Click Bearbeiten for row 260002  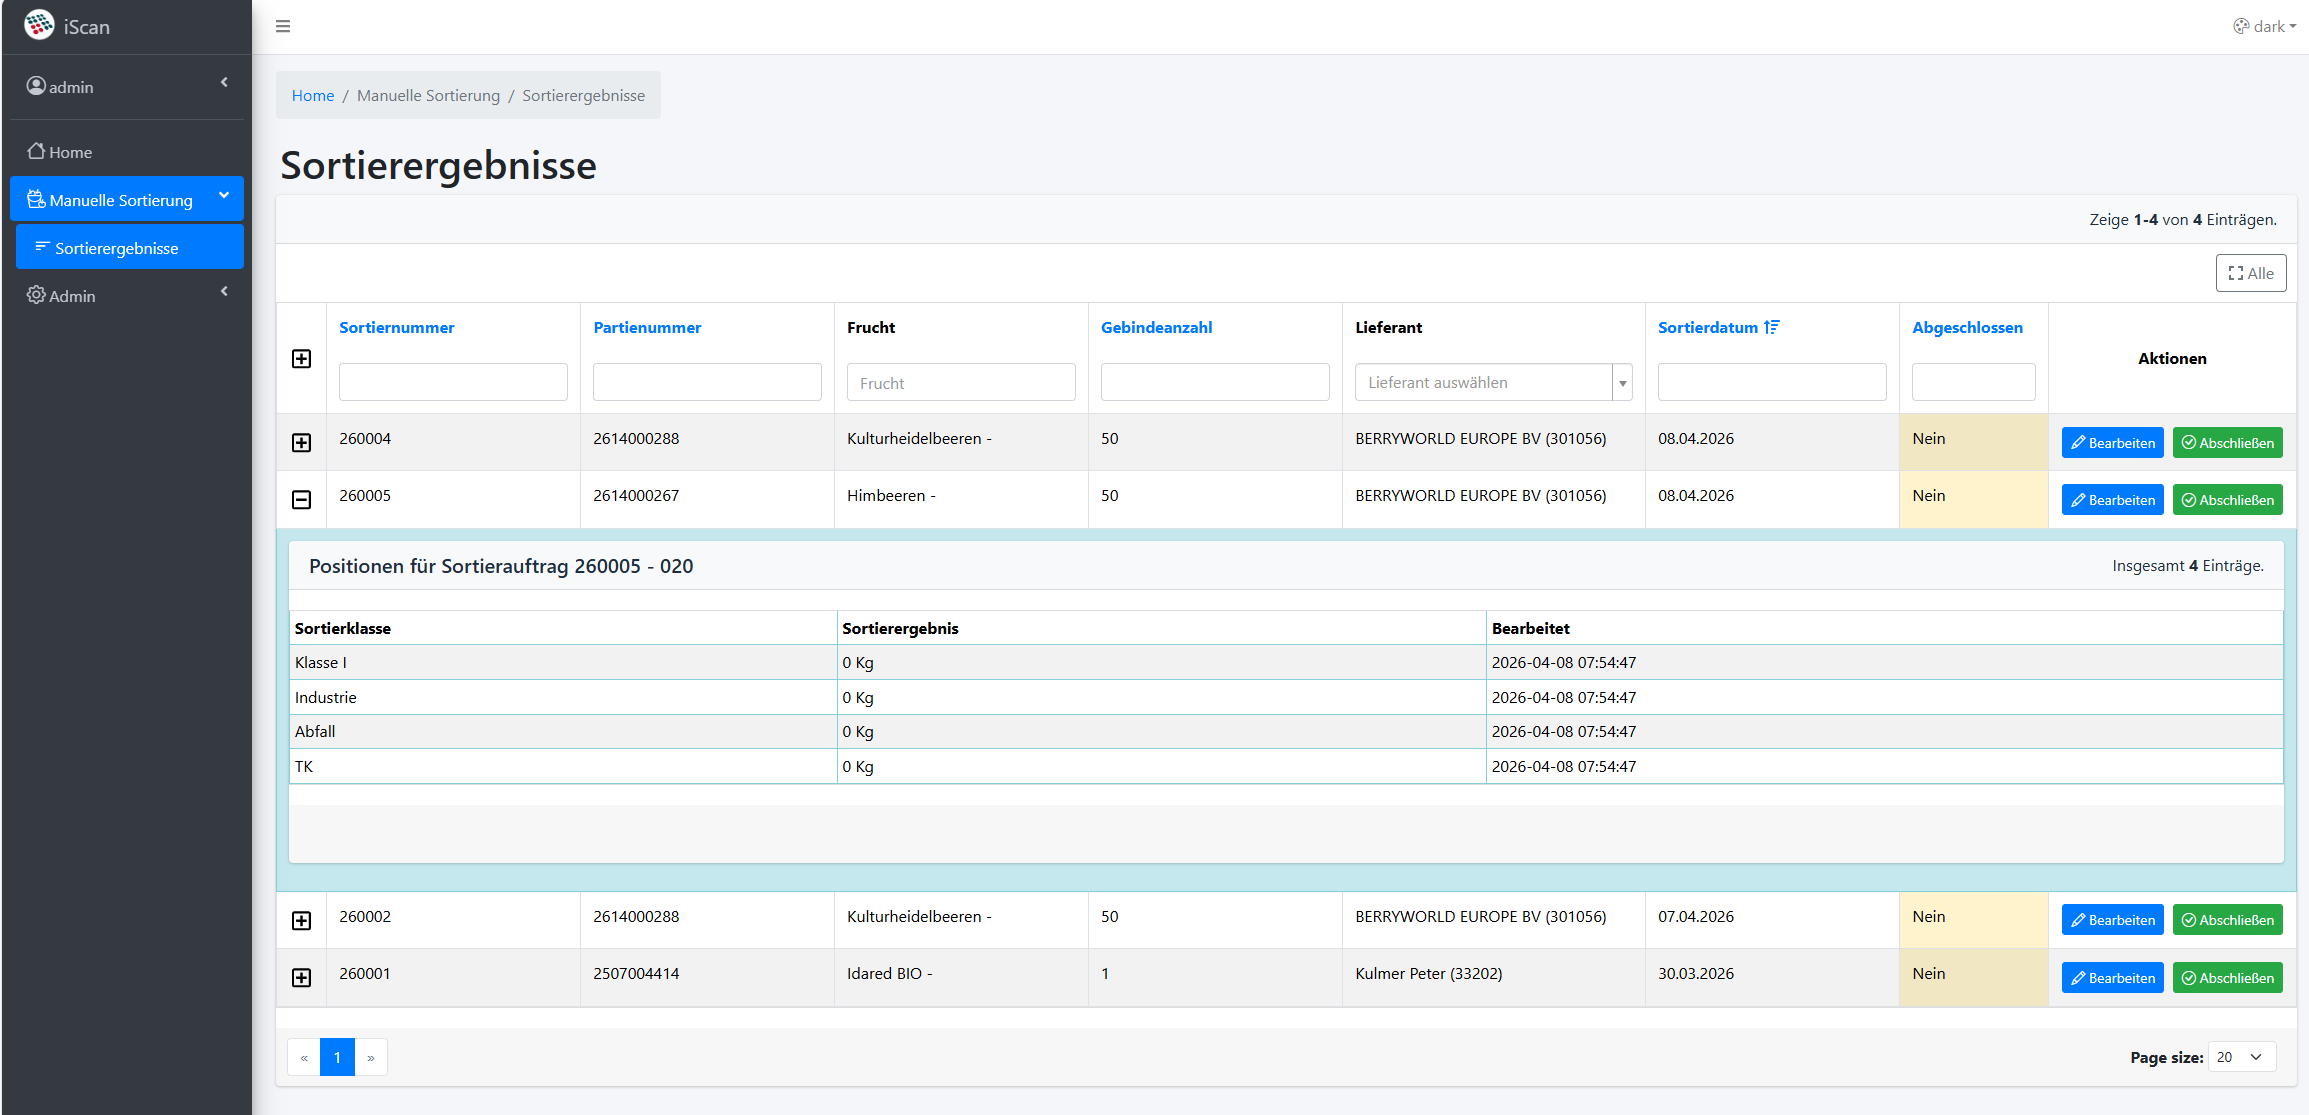click(x=2112, y=920)
